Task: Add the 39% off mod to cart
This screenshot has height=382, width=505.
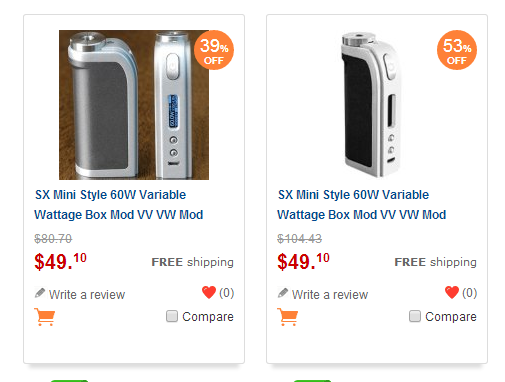Action: [44, 317]
